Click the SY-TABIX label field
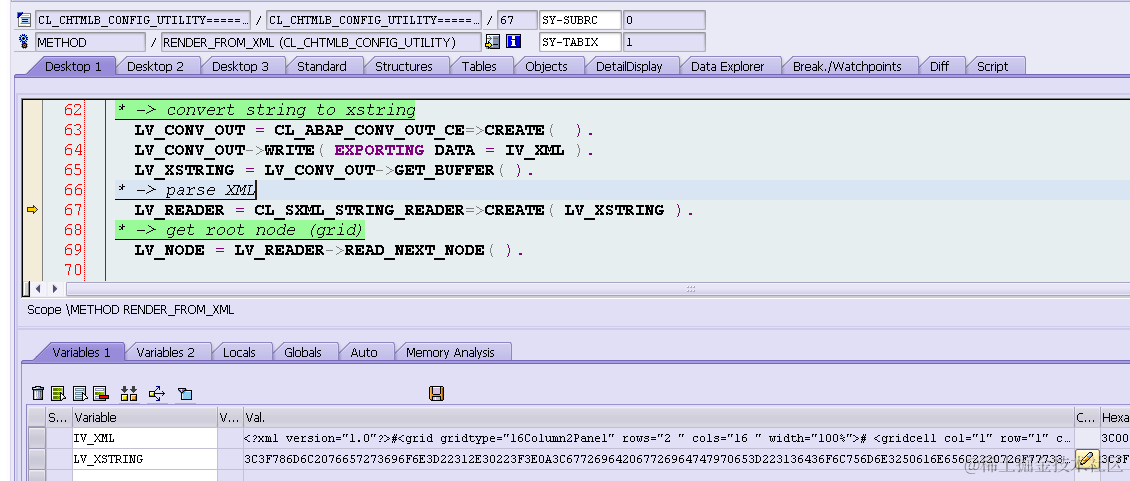 pyautogui.click(x=579, y=42)
